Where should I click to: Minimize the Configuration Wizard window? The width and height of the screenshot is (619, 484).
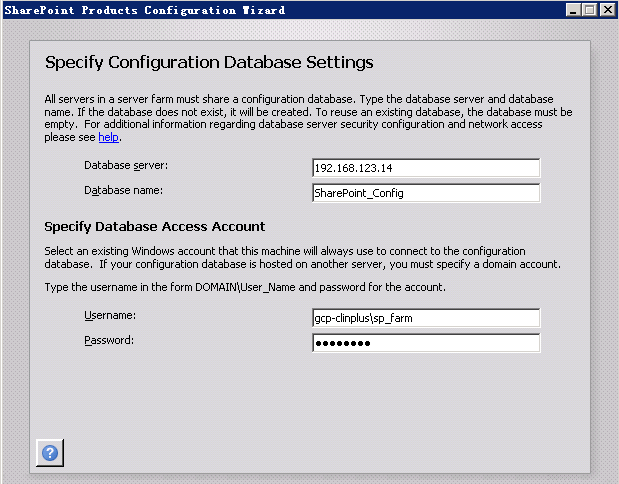click(573, 9)
